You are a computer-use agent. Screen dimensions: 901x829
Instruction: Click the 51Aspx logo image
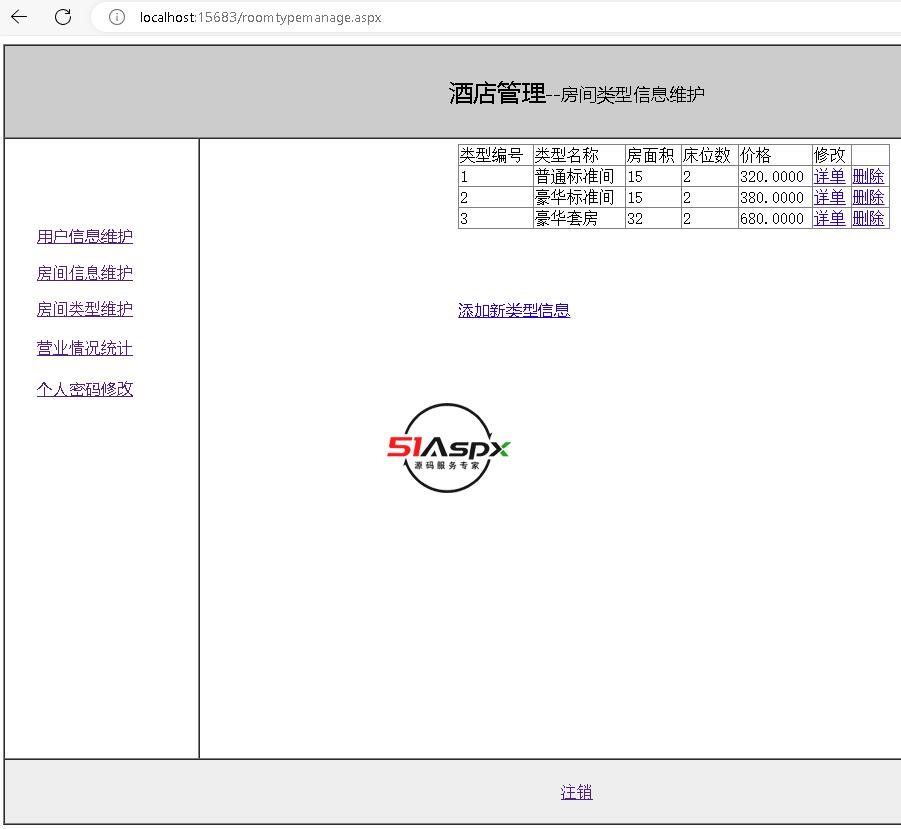pyautogui.click(x=449, y=449)
